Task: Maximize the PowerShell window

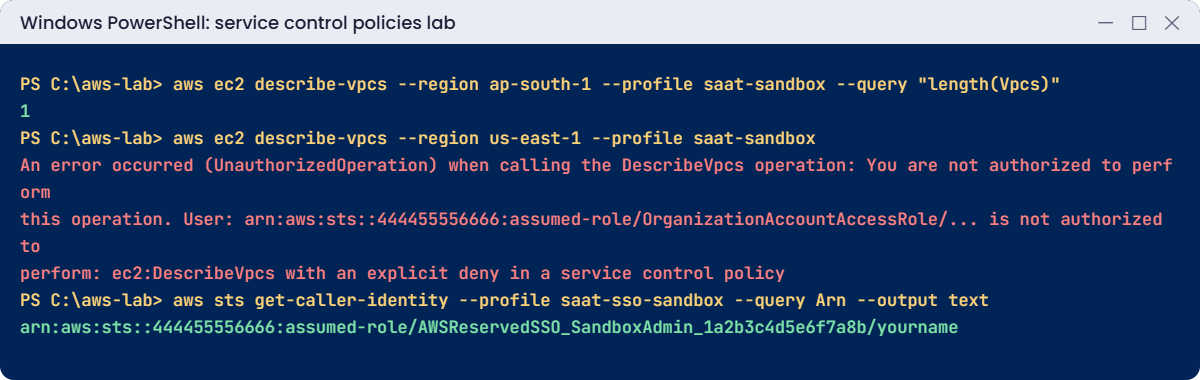Action: (x=1138, y=23)
